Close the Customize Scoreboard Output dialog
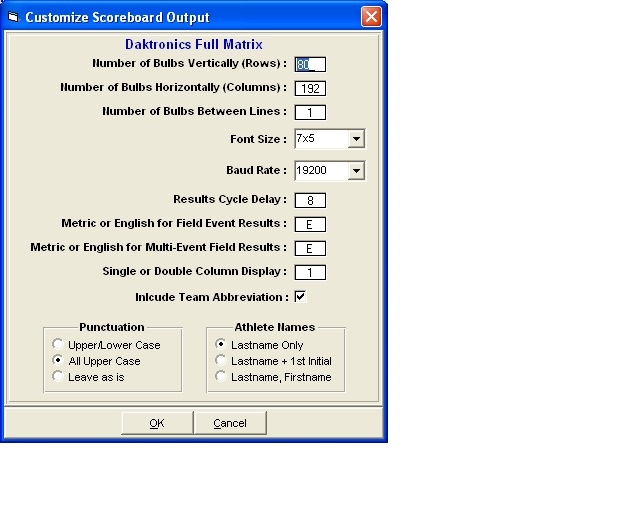The width and height of the screenshot is (640, 512). [371, 17]
